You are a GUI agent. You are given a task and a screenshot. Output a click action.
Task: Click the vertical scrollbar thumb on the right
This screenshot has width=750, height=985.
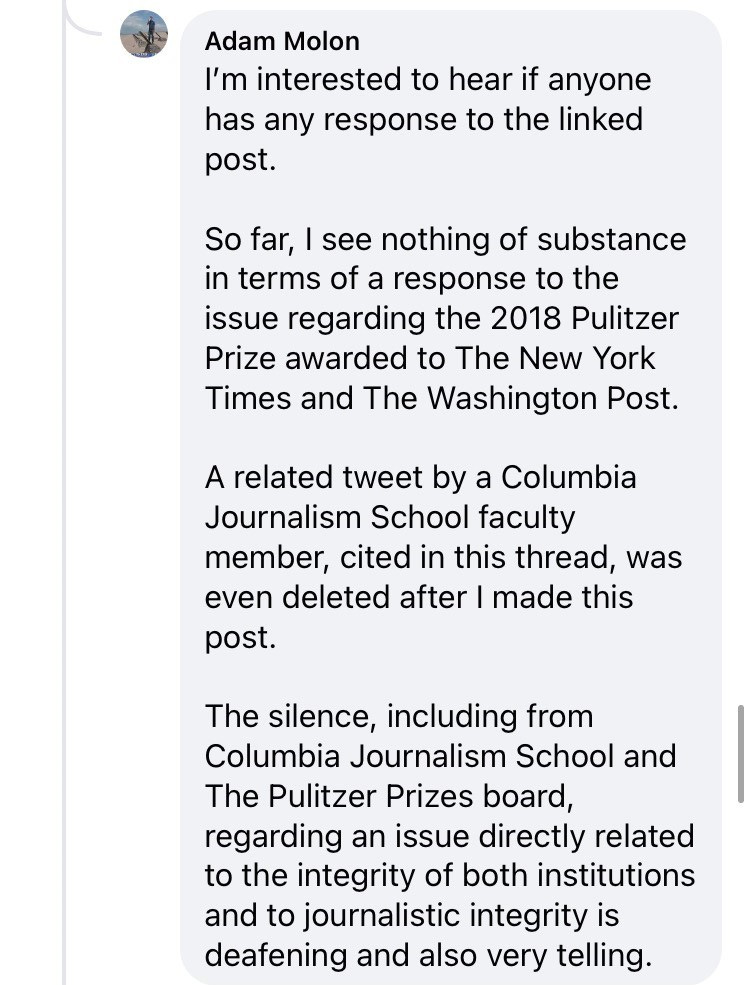point(741,754)
